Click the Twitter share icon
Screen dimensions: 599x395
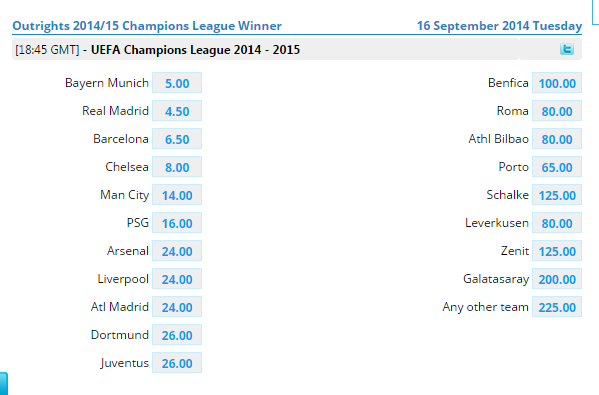tap(567, 49)
